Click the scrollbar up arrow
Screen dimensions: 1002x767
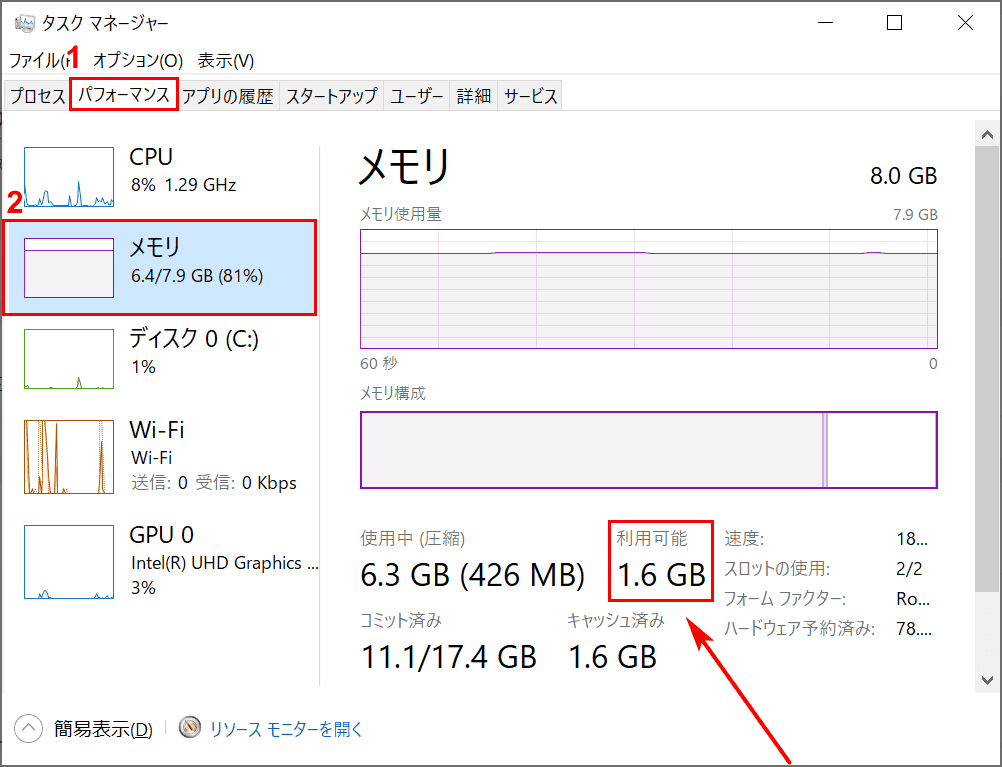tap(987, 134)
